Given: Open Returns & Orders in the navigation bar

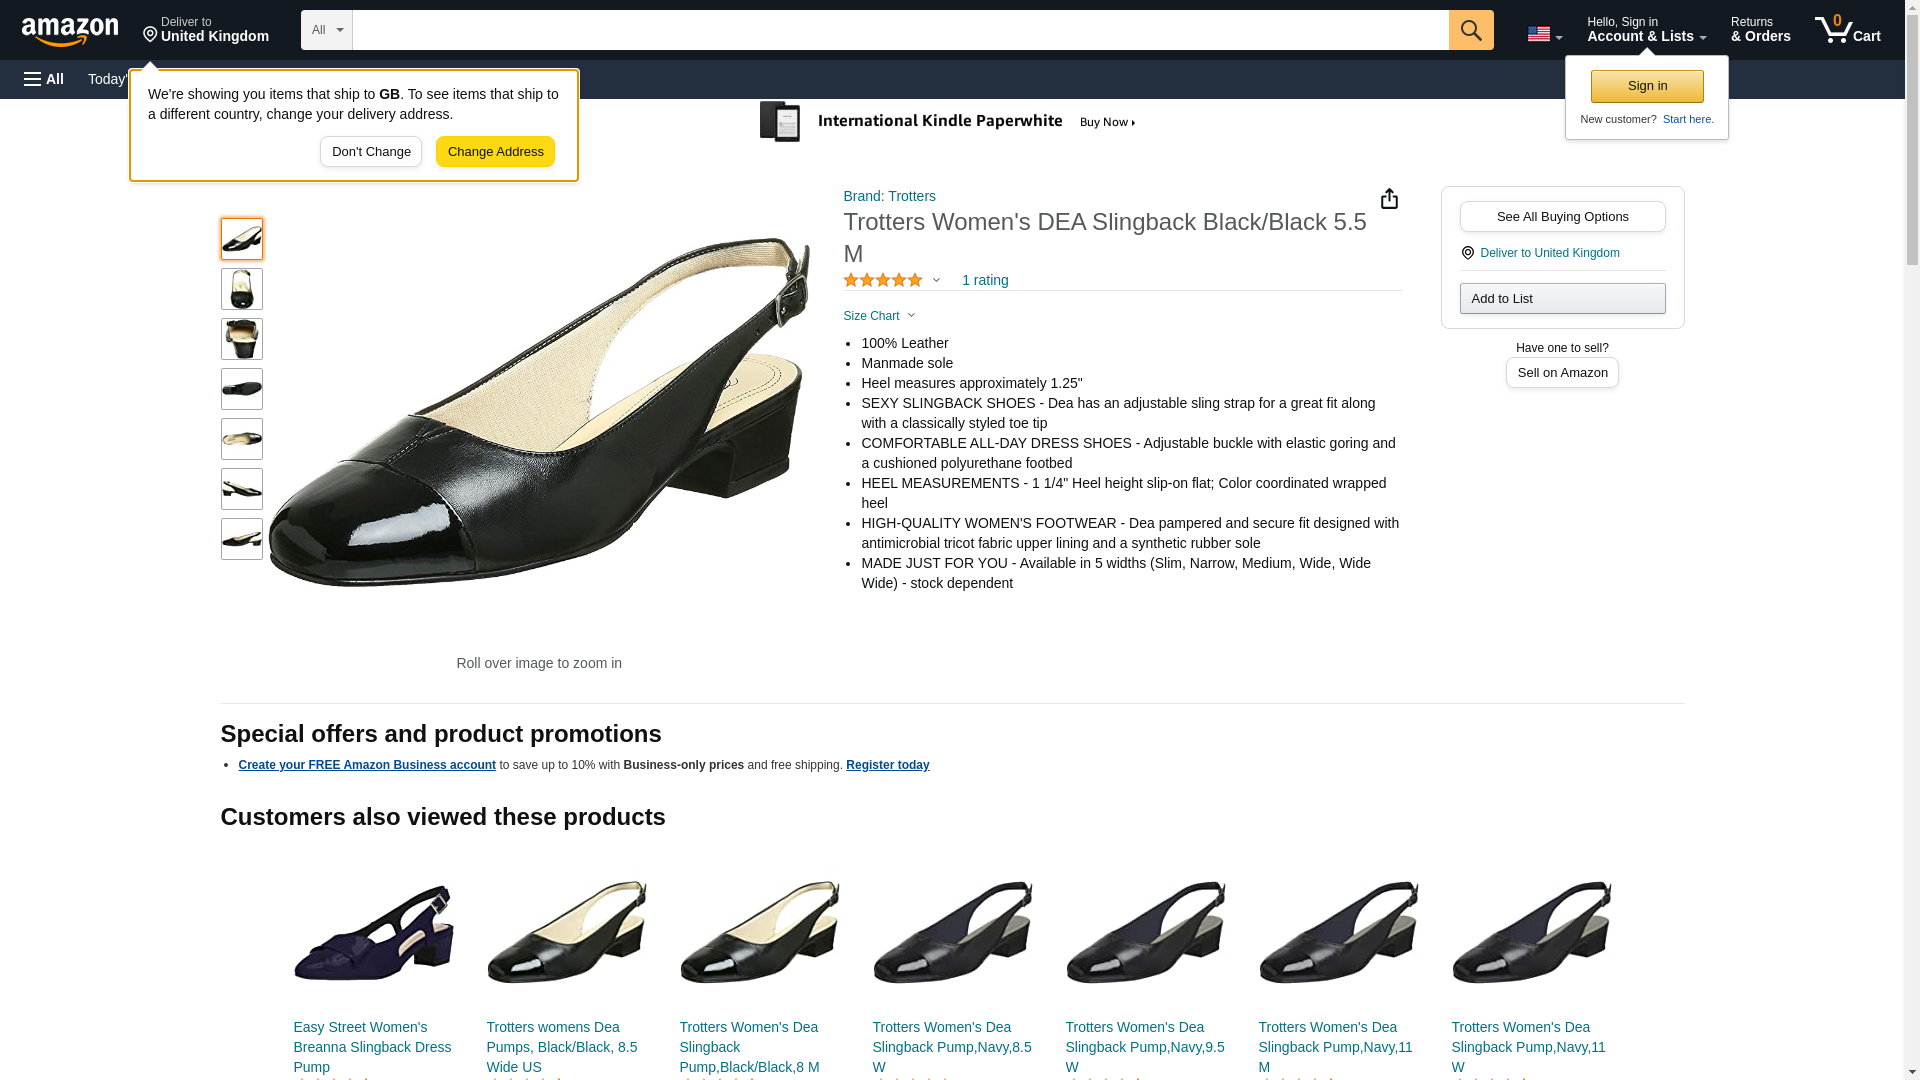Looking at the screenshot, I should [1760, 30].
